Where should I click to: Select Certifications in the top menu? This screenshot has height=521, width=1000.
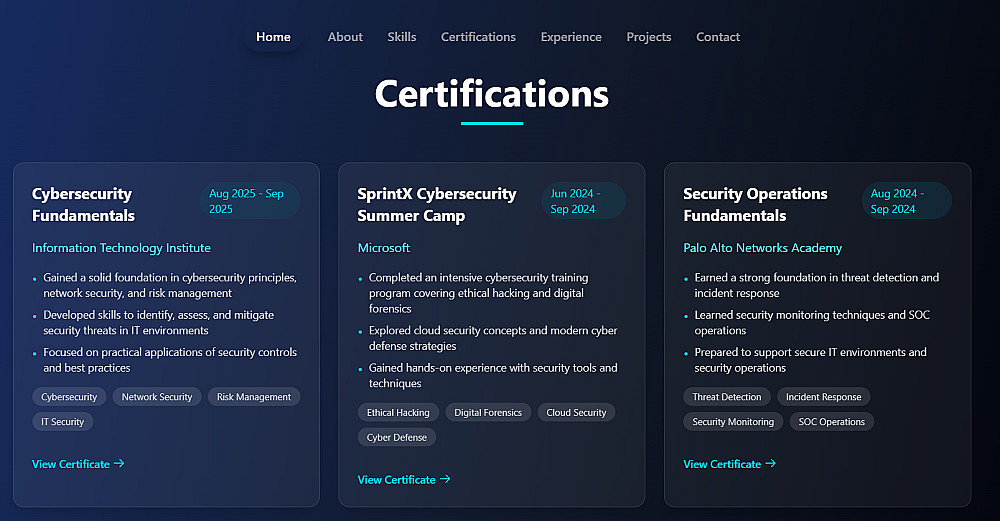pyautogui.click(x=478, y=37)
